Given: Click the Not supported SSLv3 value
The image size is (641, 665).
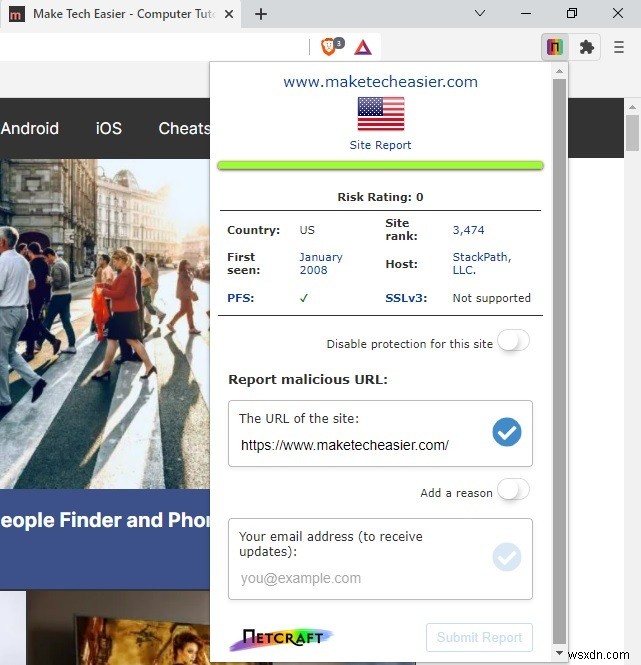Looking at the screenshot, I should coord(491,298).
